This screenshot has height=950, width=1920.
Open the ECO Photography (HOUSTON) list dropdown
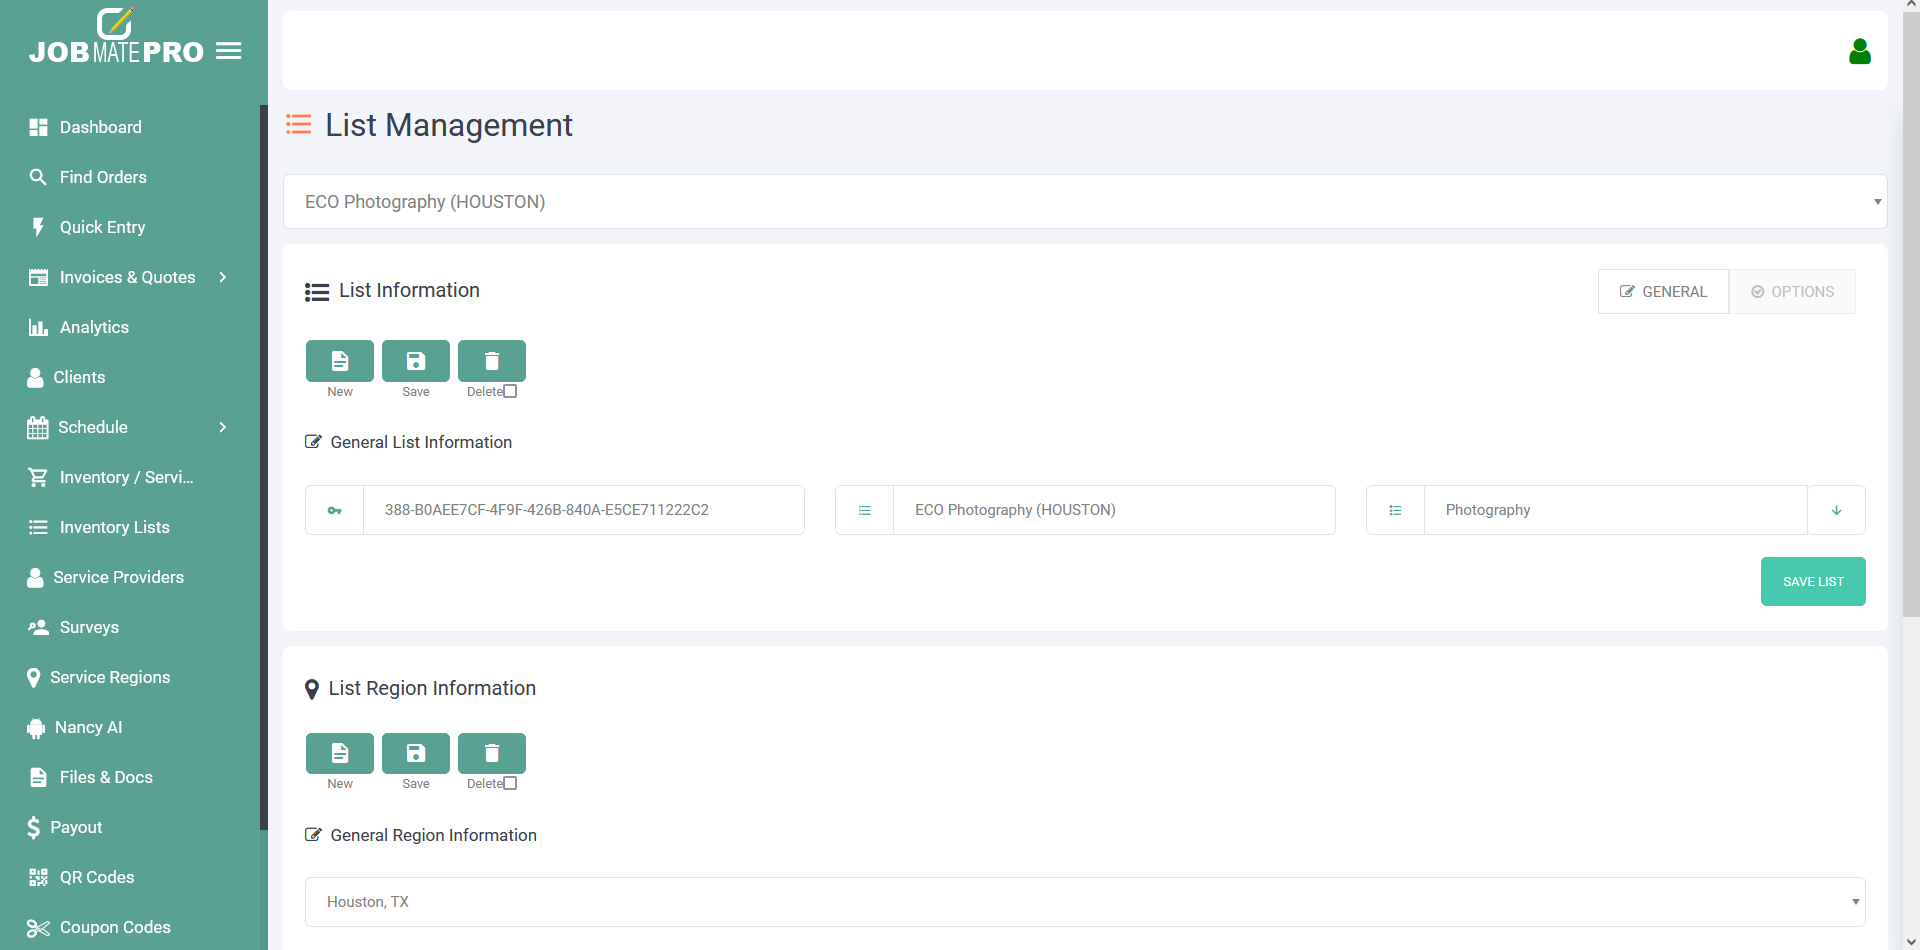pyautogui.click(x=1084, y=202)
